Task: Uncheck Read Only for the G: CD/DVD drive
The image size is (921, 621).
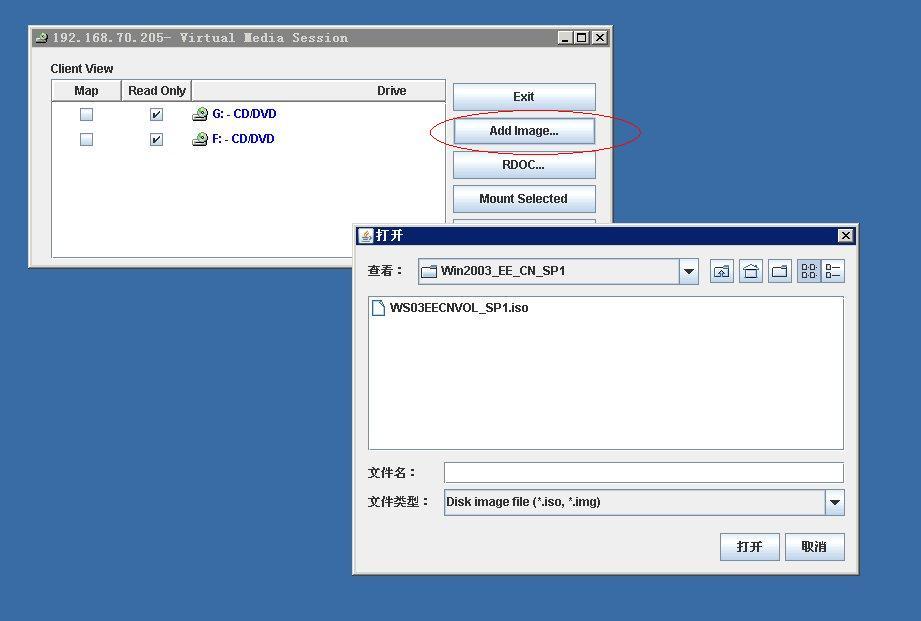Action: point(156,113)
